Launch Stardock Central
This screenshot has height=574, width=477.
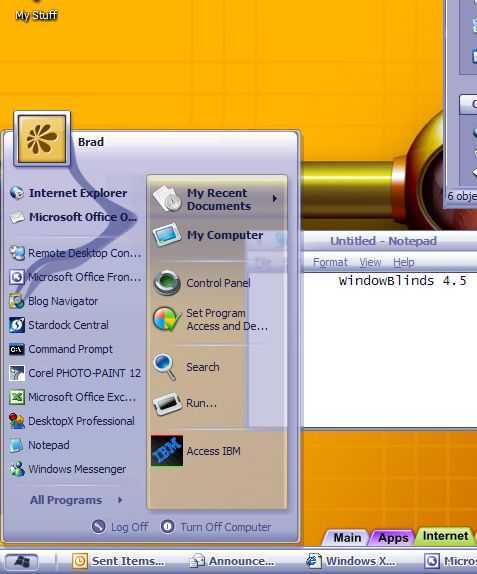(59, 325)
